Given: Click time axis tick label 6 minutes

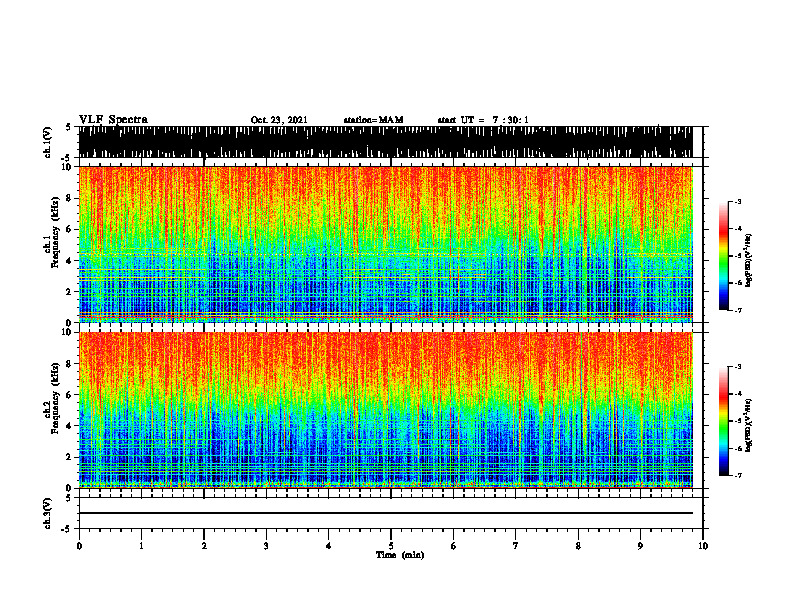Looking at the screenshot, I should pyautogui.click(x=454, y=546).
